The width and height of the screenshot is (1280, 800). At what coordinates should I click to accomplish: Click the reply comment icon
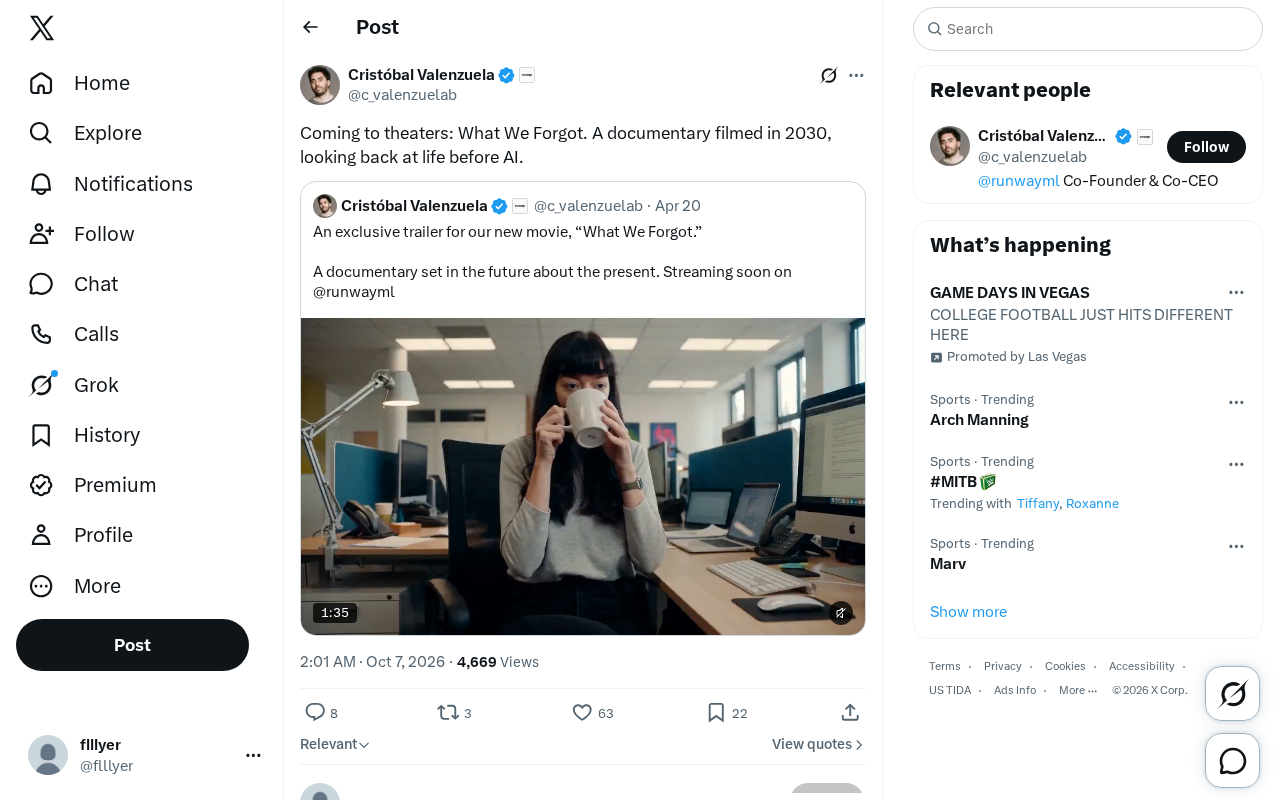pos(315,712)
